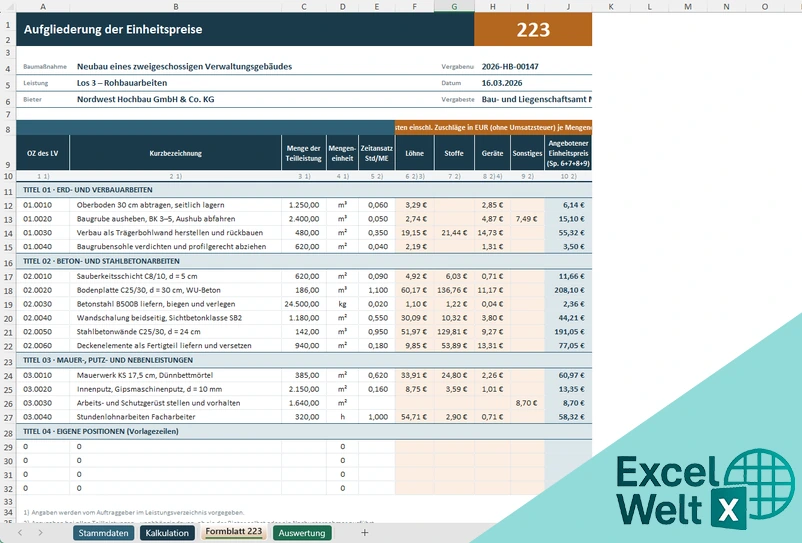Select the Formblatt 223 sheet tab

(234, 532)
